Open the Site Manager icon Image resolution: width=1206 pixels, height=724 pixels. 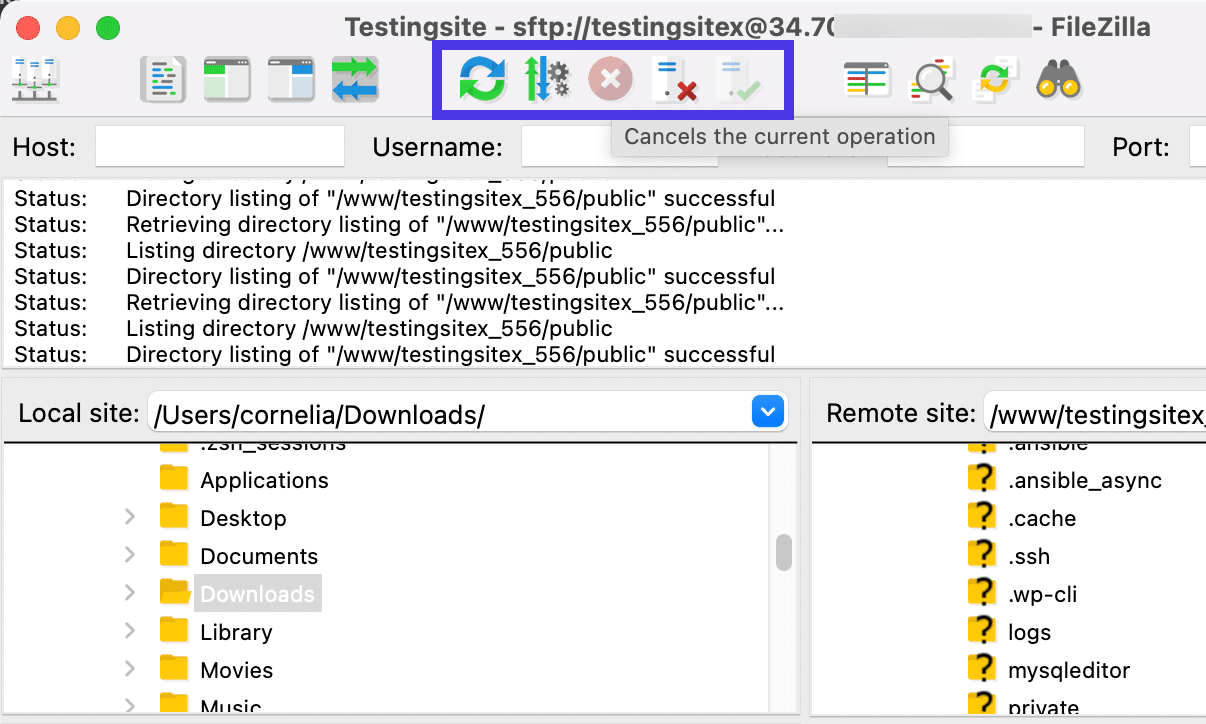click(x=36, y=79)
